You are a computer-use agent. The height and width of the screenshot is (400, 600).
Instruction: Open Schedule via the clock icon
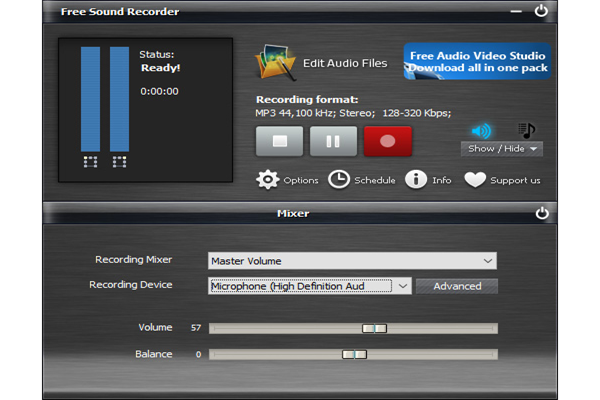point(339,180)
